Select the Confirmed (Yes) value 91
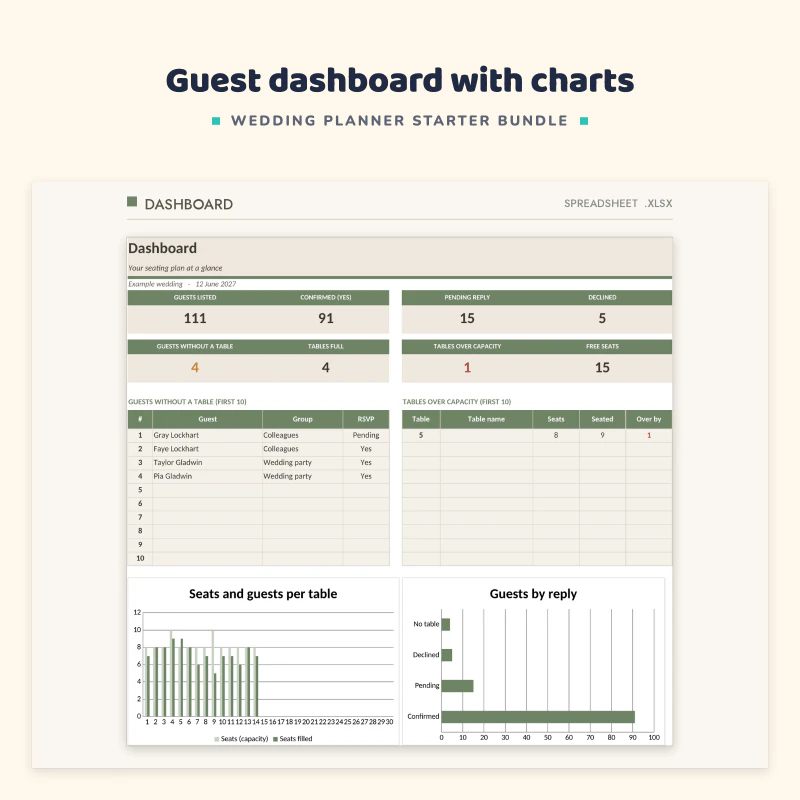Viewport: 800px width, 800px height. coord(326,318)
